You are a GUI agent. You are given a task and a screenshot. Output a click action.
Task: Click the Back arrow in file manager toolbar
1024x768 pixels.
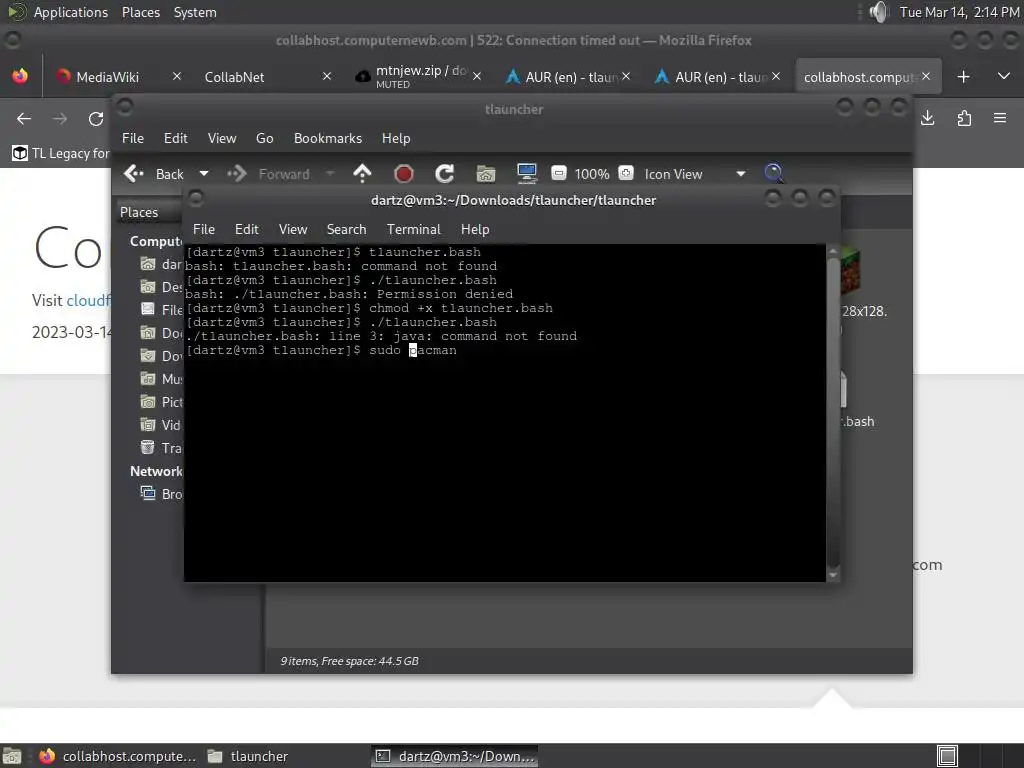pos(134,174)
